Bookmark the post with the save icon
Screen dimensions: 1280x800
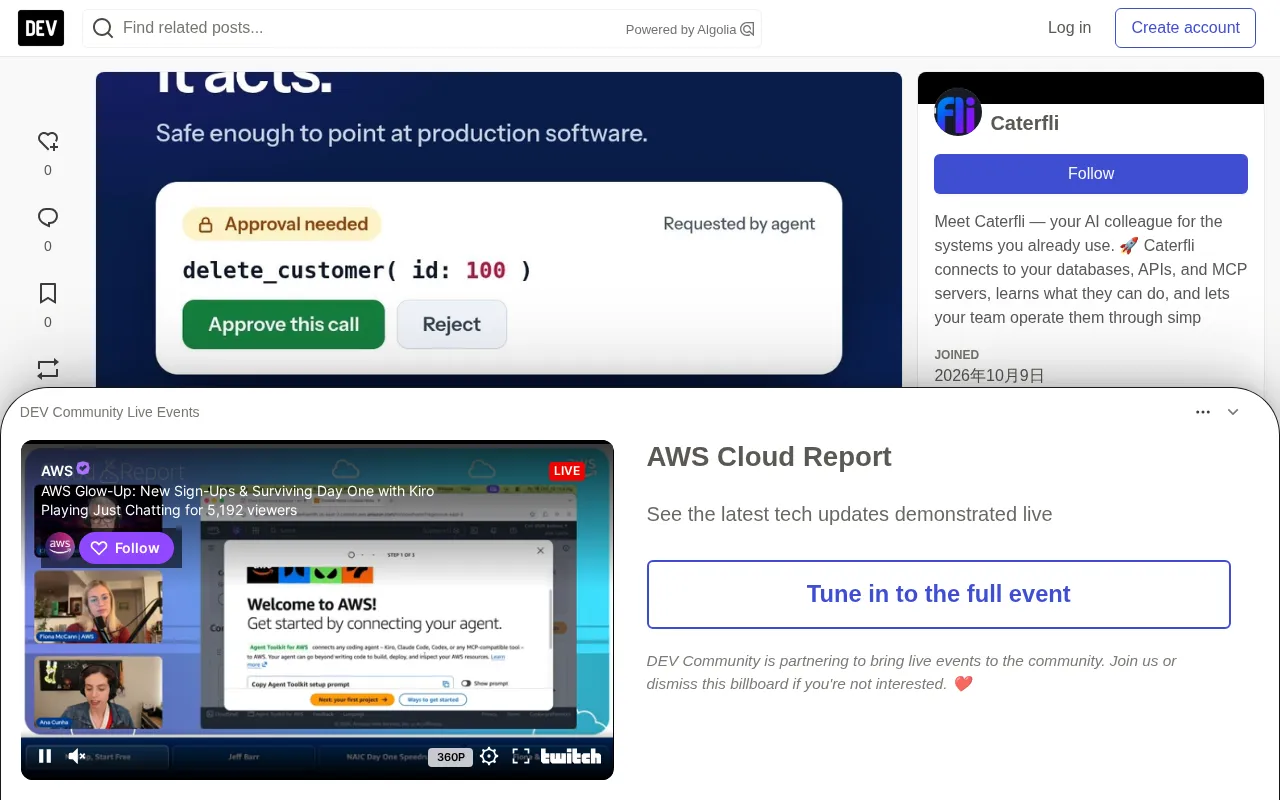point(48,293)
